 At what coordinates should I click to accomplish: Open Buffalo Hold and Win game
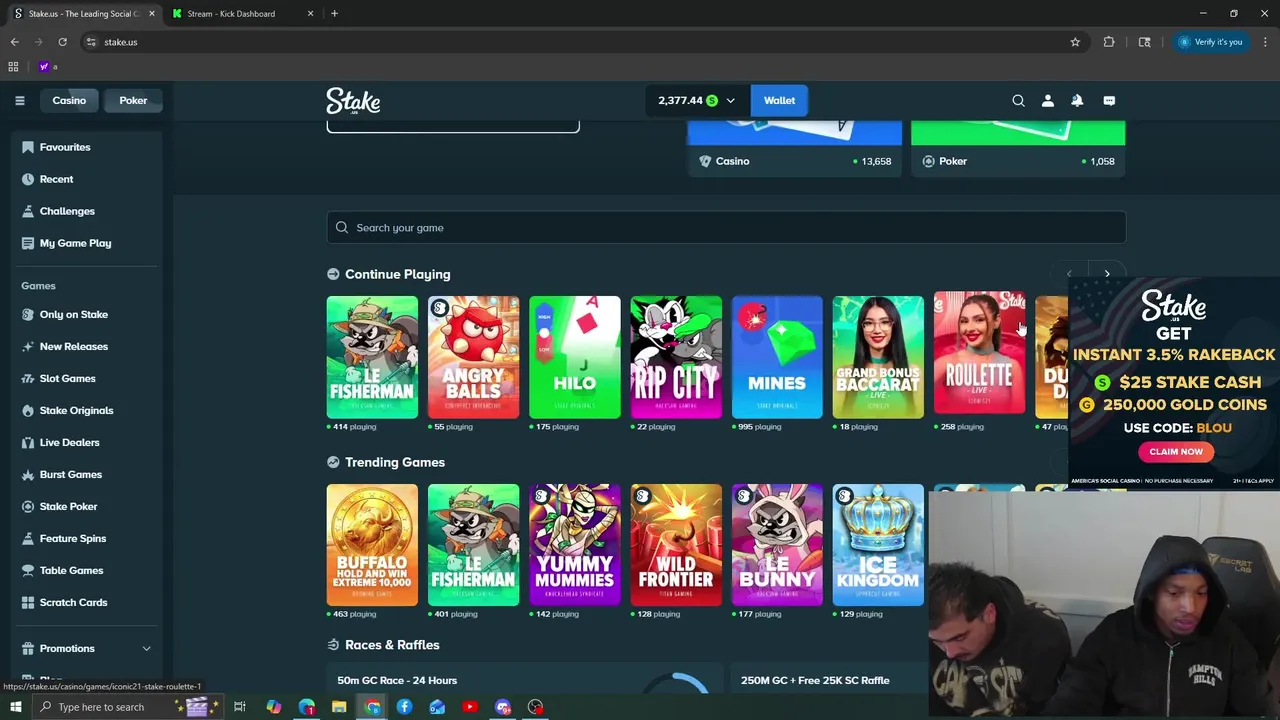[372, 545]
